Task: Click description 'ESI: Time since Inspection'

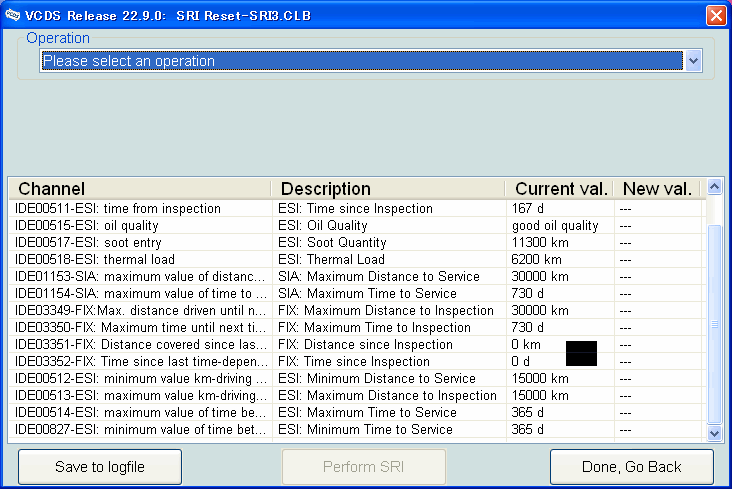Action: (x=355, y=208)
